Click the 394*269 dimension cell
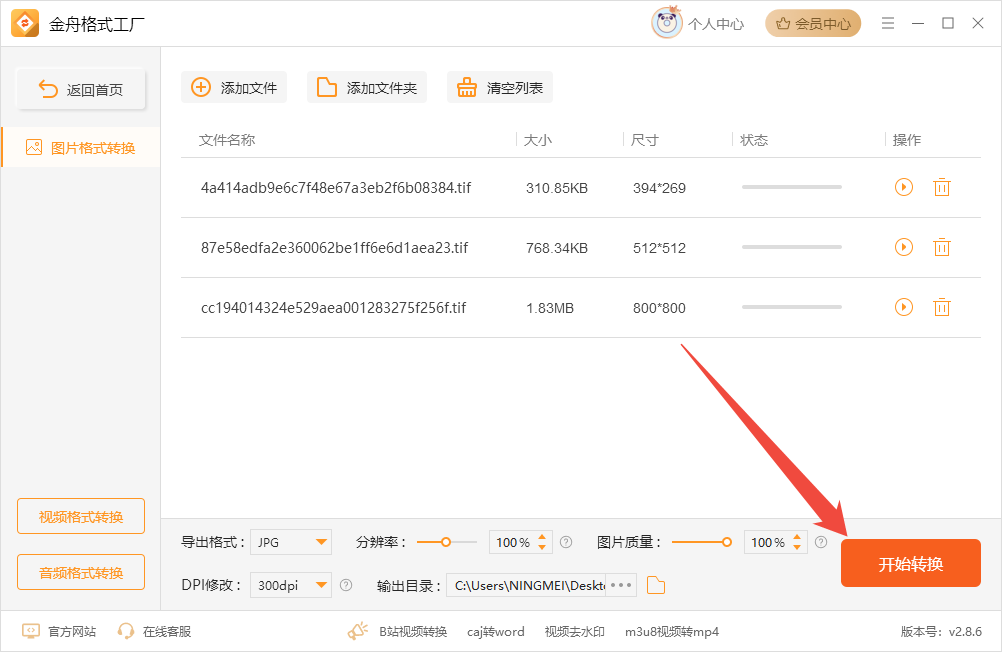 (x=659, y=188)
